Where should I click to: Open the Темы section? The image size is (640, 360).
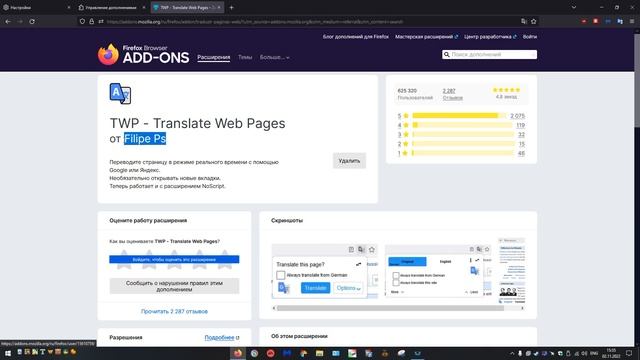(x=245, y=57)
